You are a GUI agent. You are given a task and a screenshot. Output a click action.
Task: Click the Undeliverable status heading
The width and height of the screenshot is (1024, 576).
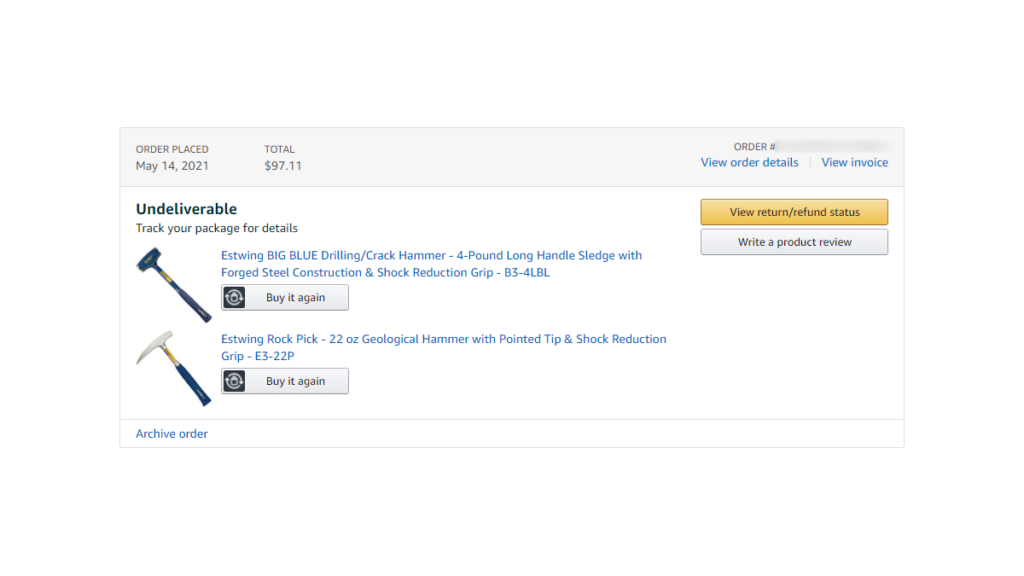[x=186, y=209]
